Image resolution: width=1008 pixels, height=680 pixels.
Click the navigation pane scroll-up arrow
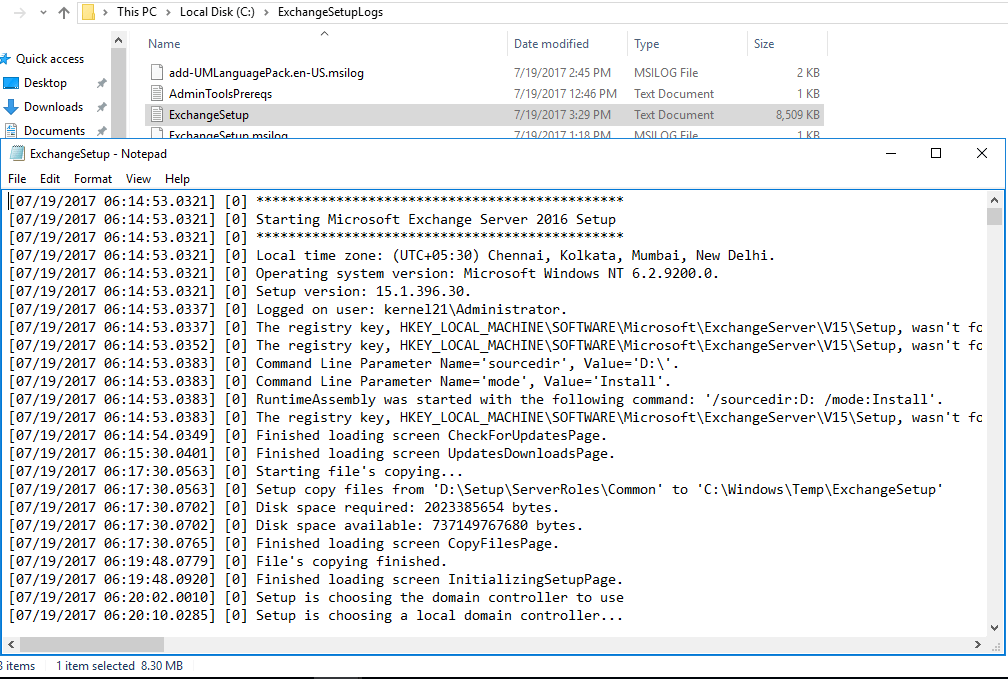pos(118,40)
